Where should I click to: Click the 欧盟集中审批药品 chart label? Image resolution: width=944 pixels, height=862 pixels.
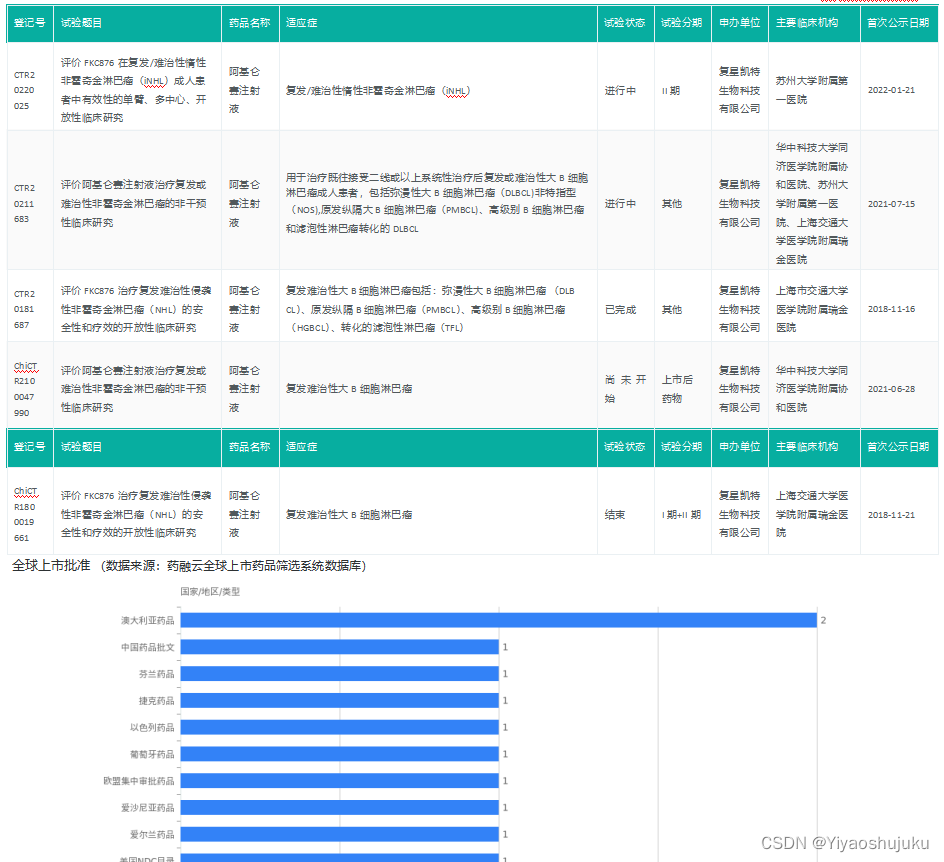(139, 781)
